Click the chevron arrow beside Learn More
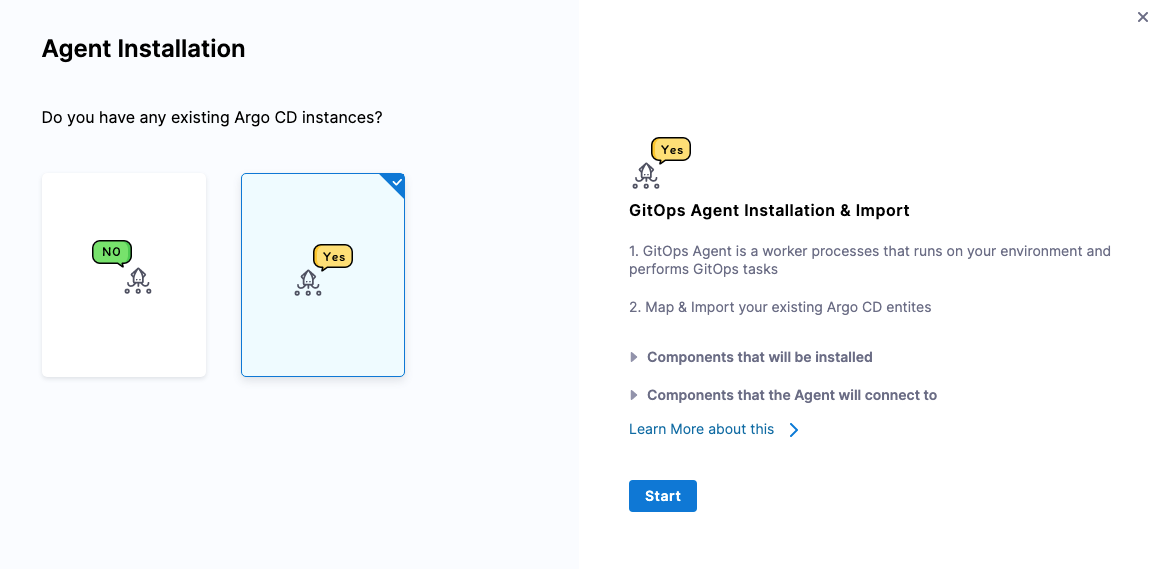 (794, 430)
